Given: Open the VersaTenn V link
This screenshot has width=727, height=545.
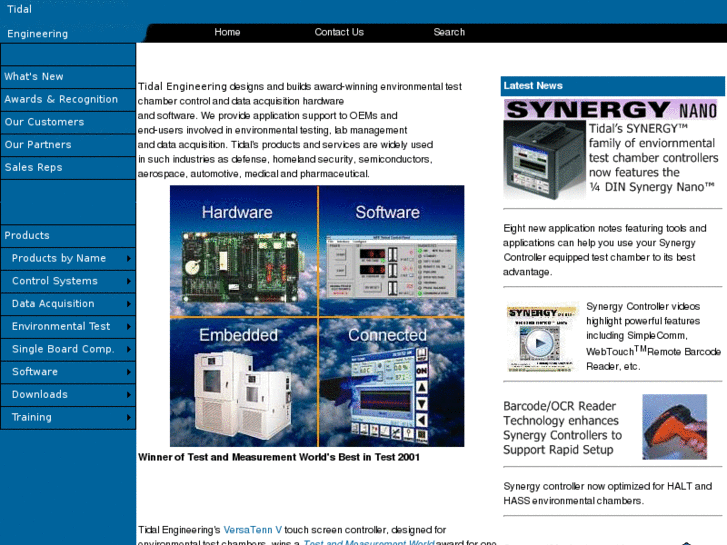Looking at the screenshot, I should point(253,530).
